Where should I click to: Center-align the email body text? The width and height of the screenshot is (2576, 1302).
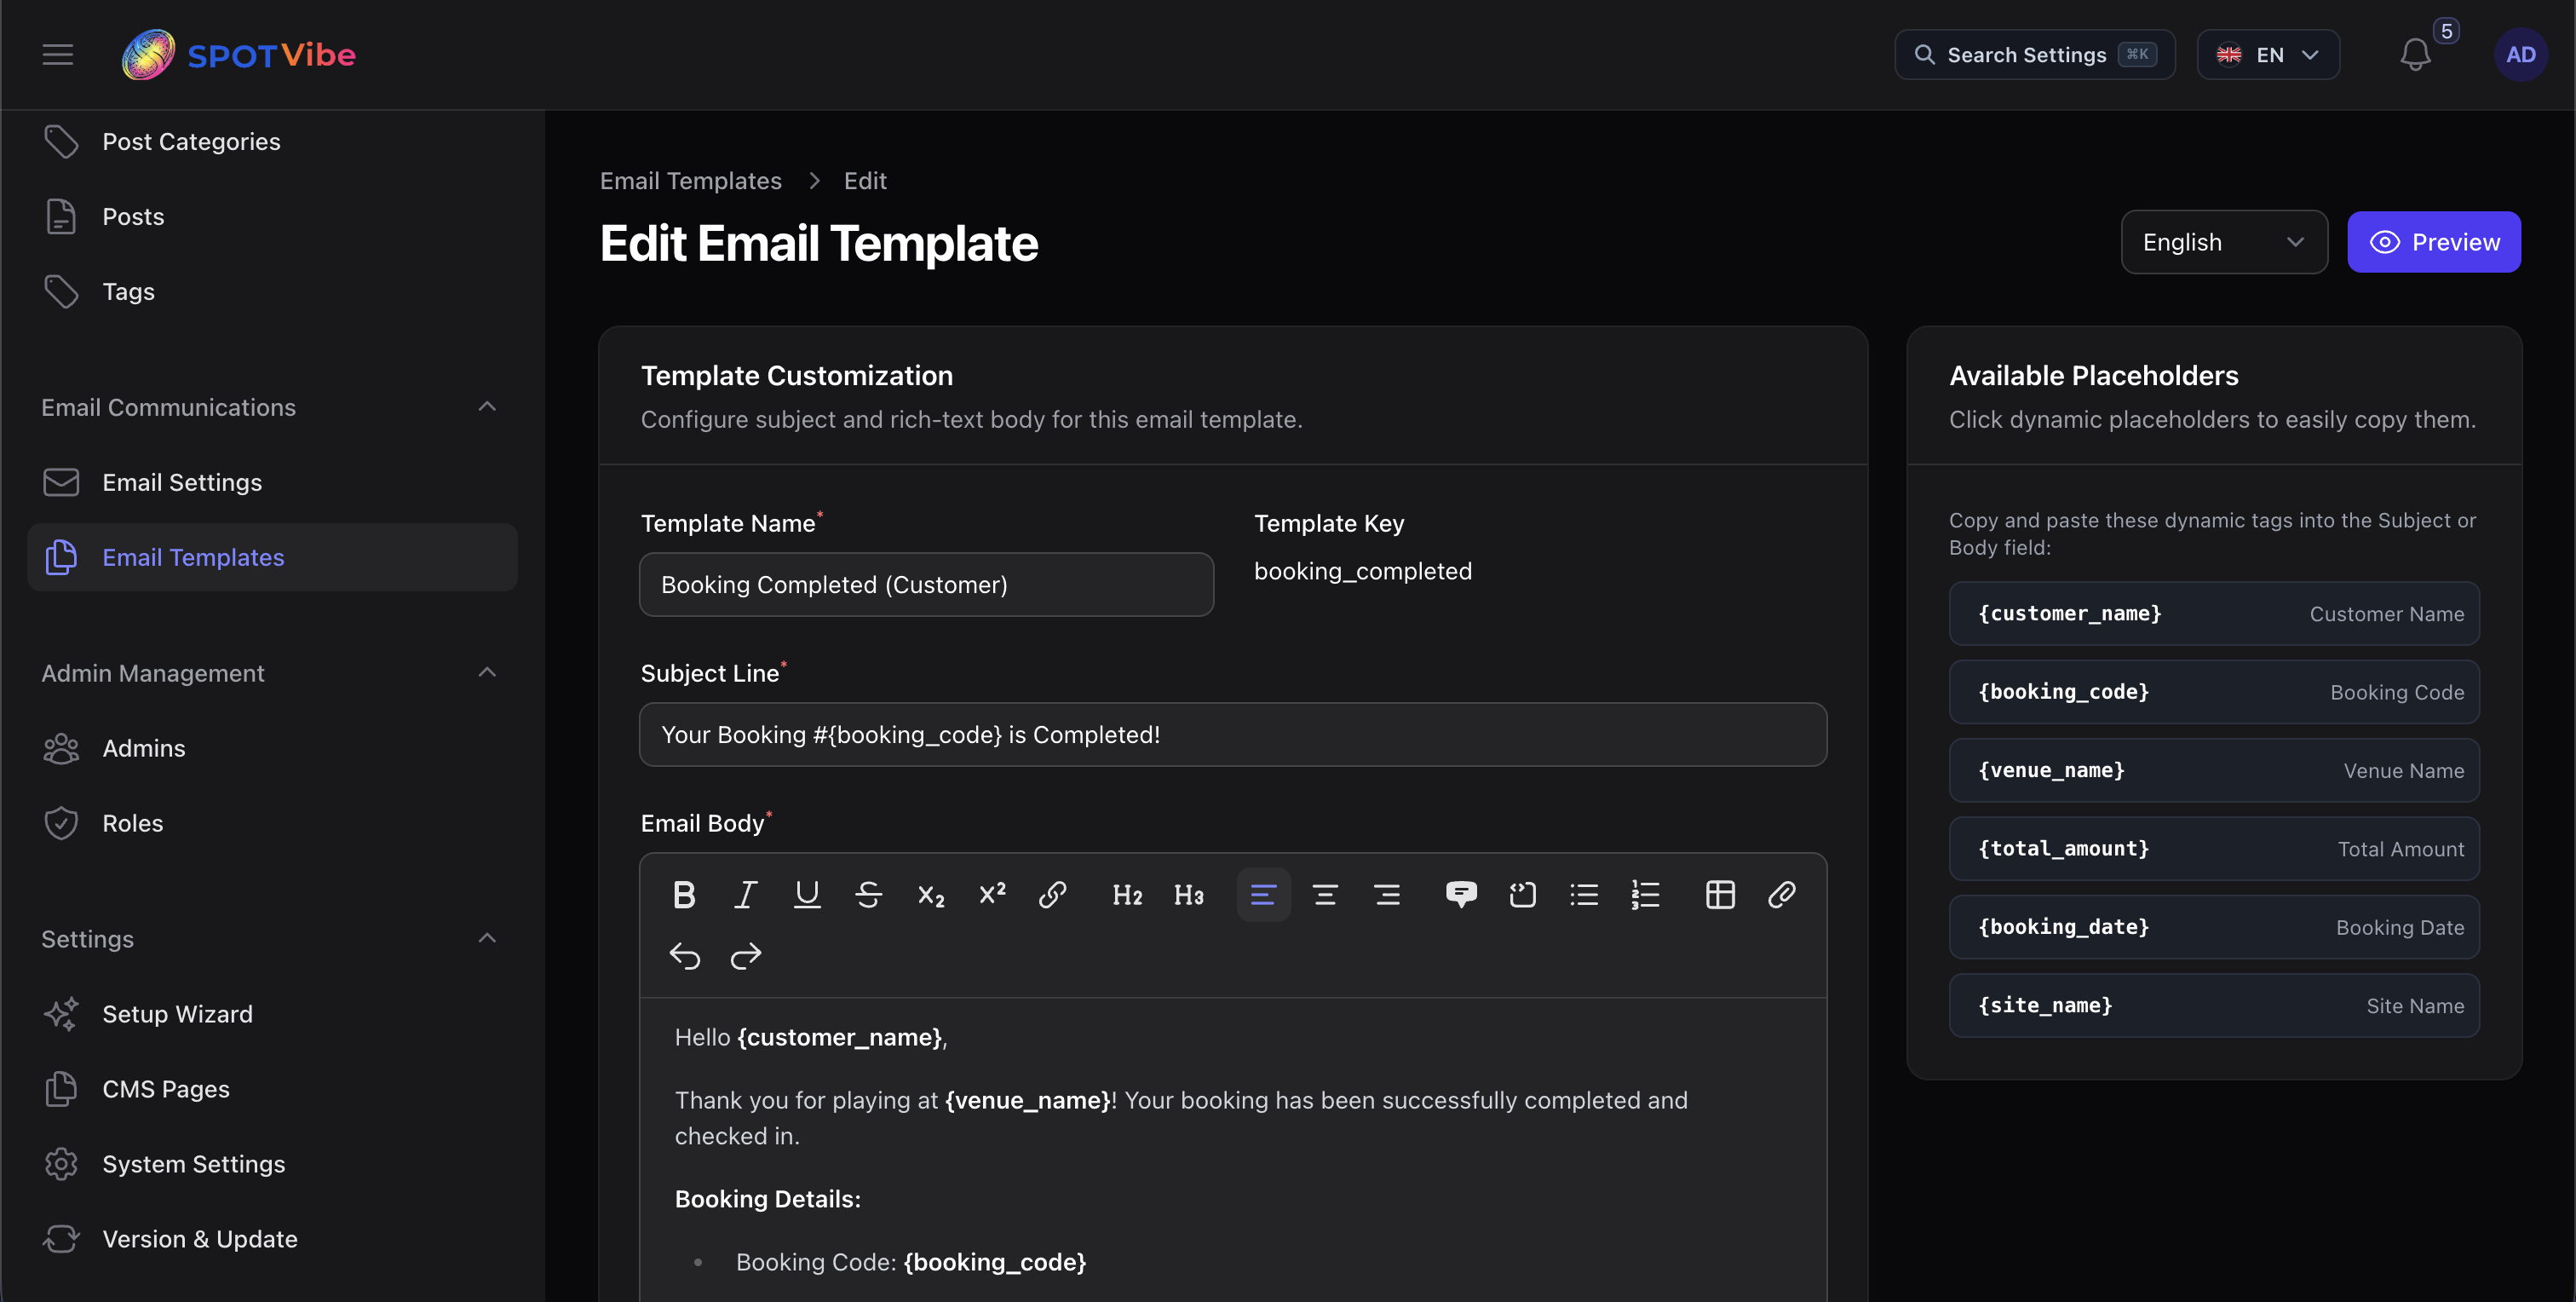point(1325,894)
